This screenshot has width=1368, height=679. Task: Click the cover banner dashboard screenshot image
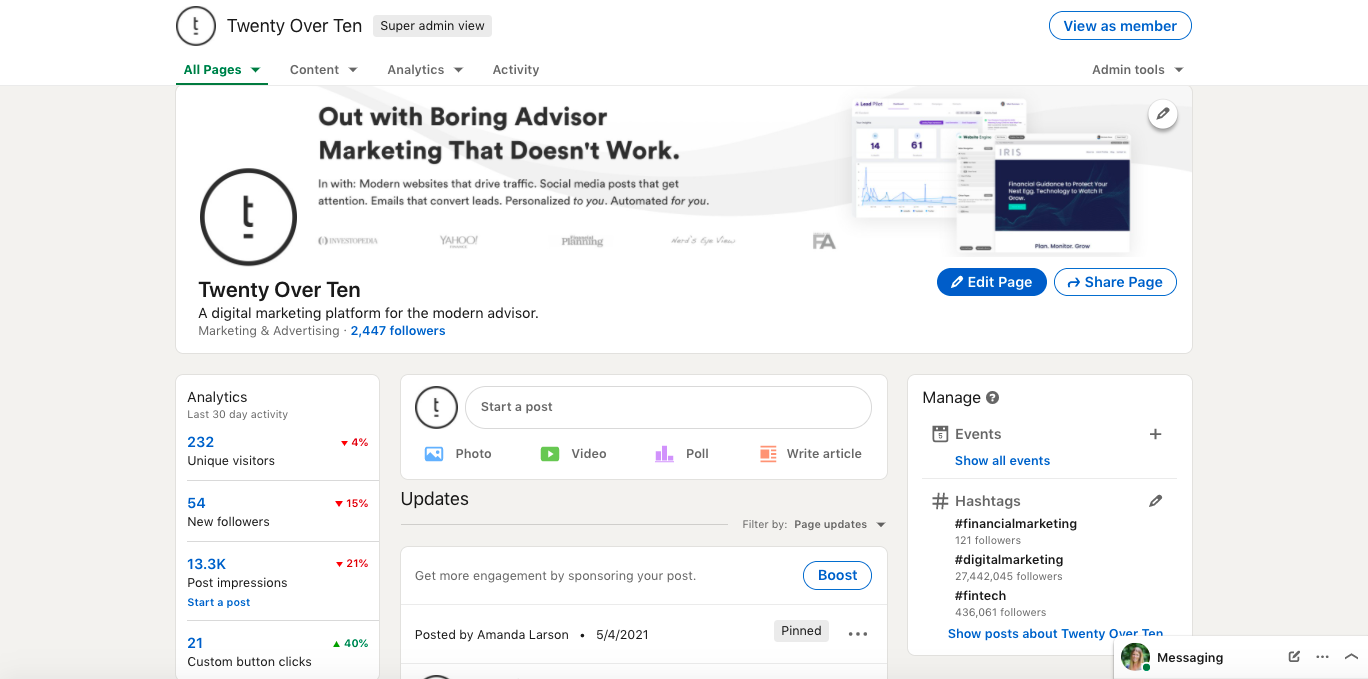click(992, 176)
